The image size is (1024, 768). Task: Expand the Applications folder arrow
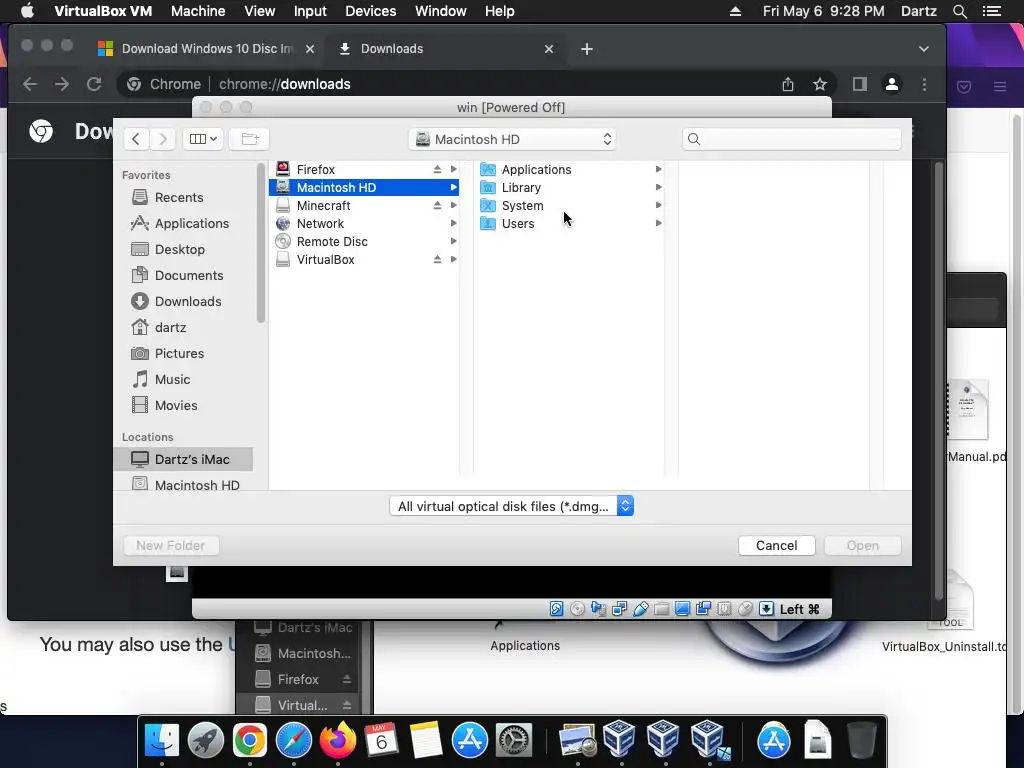click(x=658, y=169)
